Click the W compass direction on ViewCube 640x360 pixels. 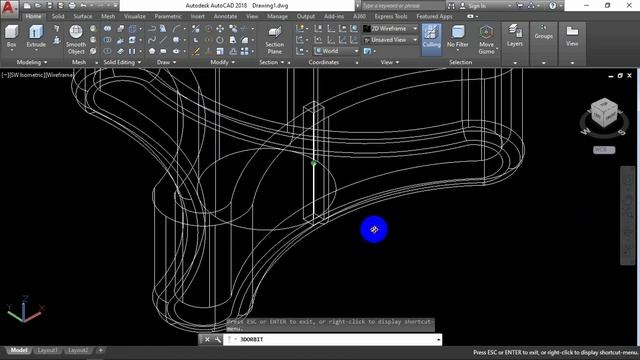click(586, 131)
